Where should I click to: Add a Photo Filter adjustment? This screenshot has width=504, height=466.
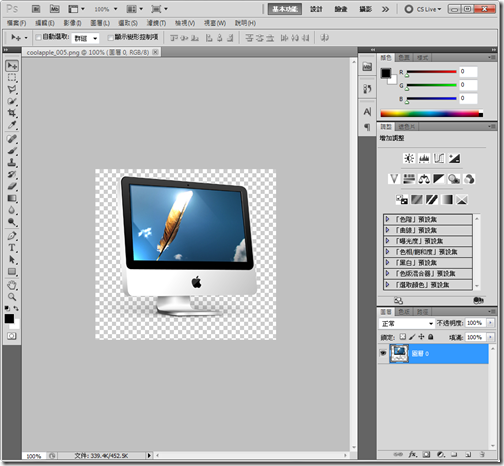[x=454, y=179]
